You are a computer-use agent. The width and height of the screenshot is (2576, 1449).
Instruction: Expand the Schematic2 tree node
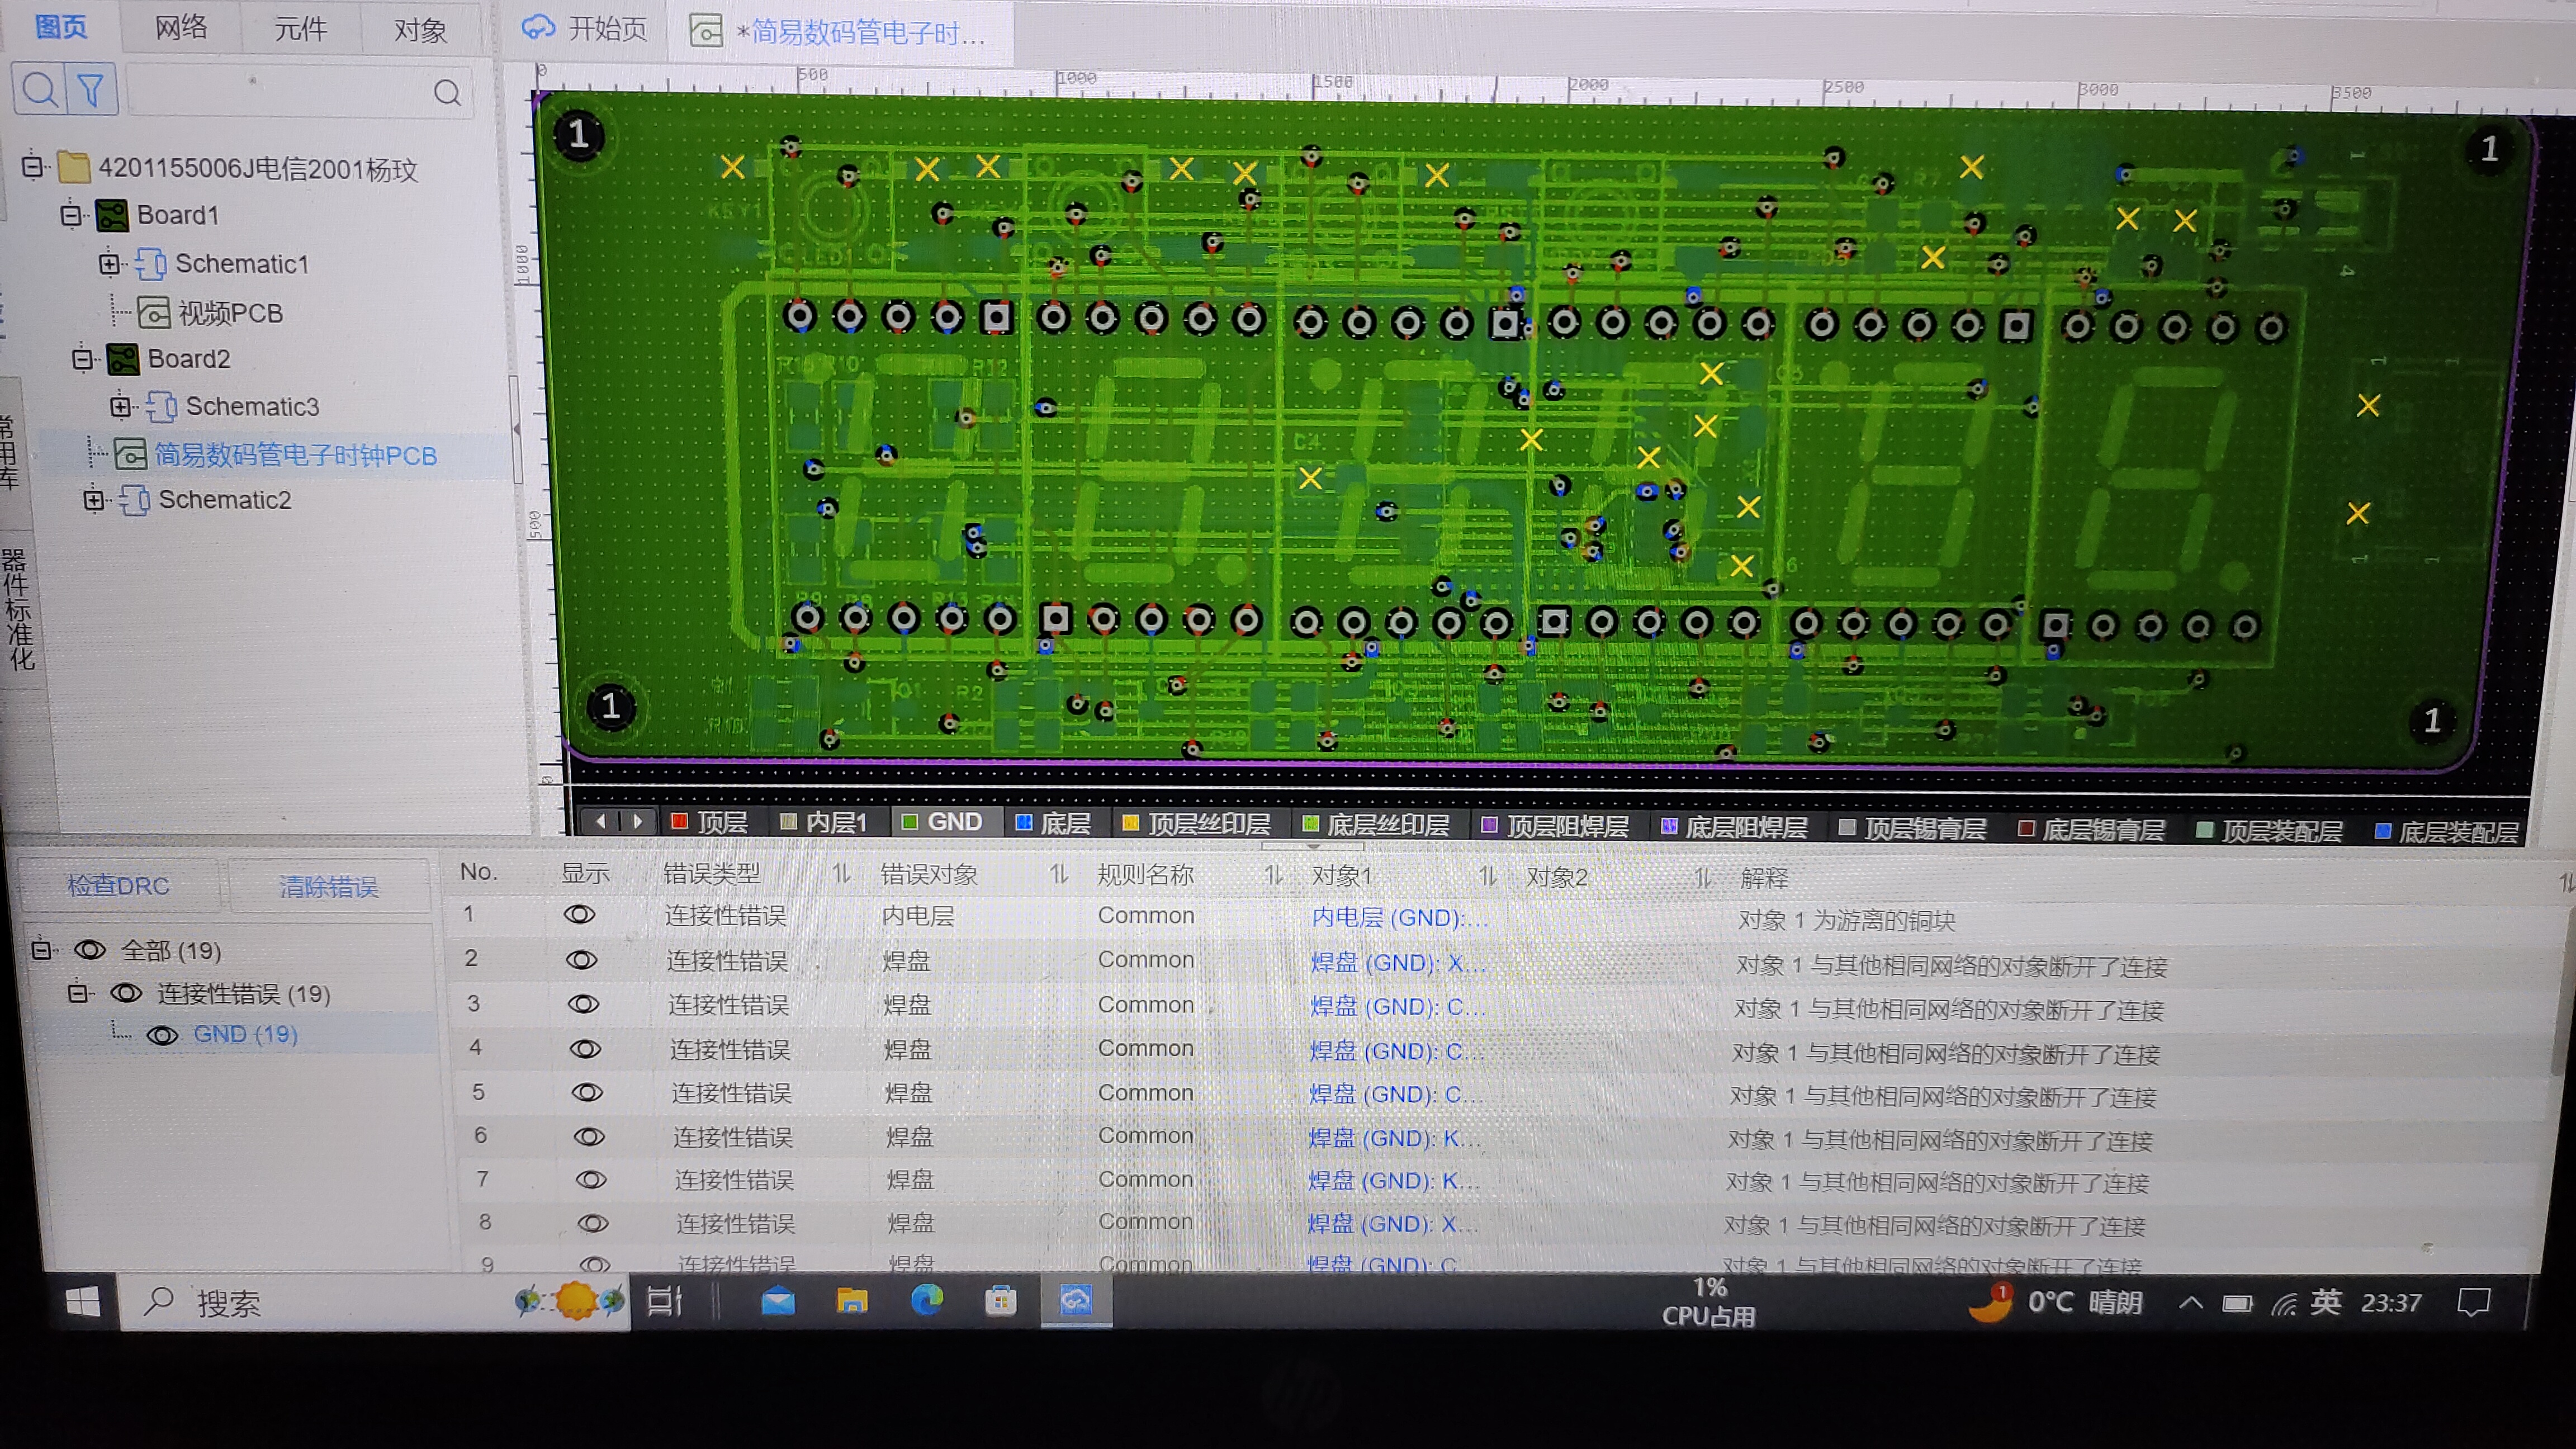coord(94,499)
